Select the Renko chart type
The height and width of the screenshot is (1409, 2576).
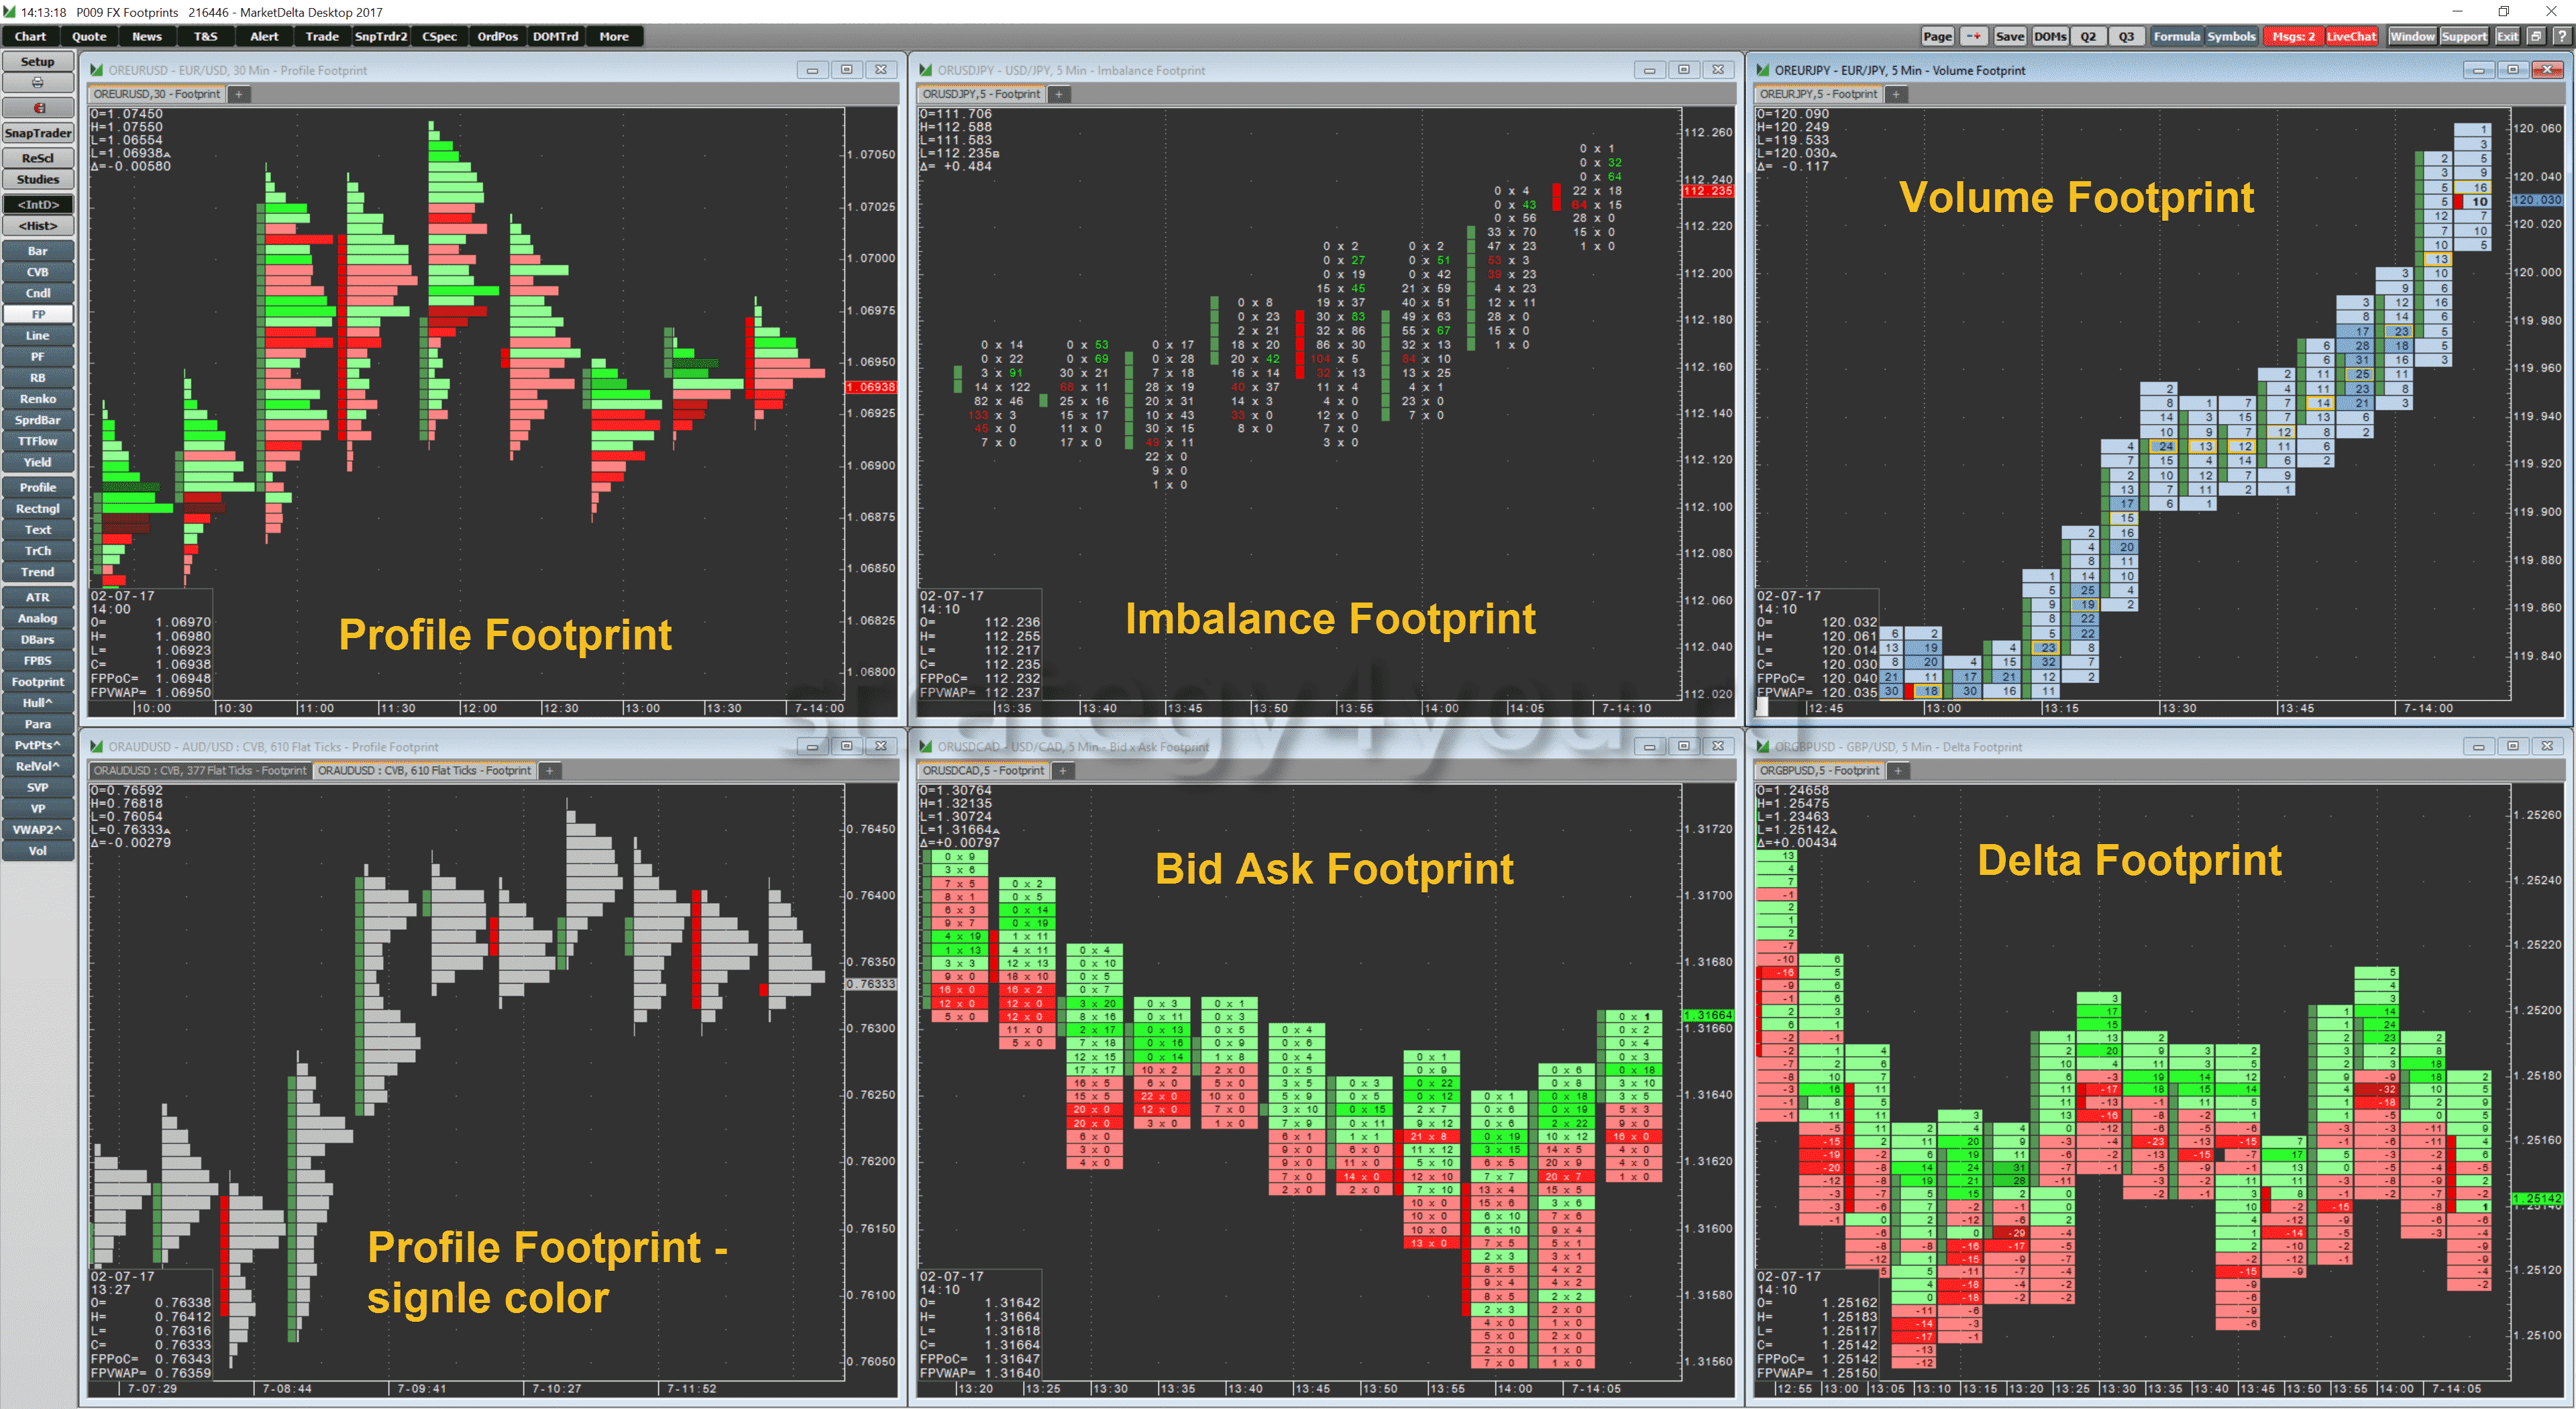point(38,399)
